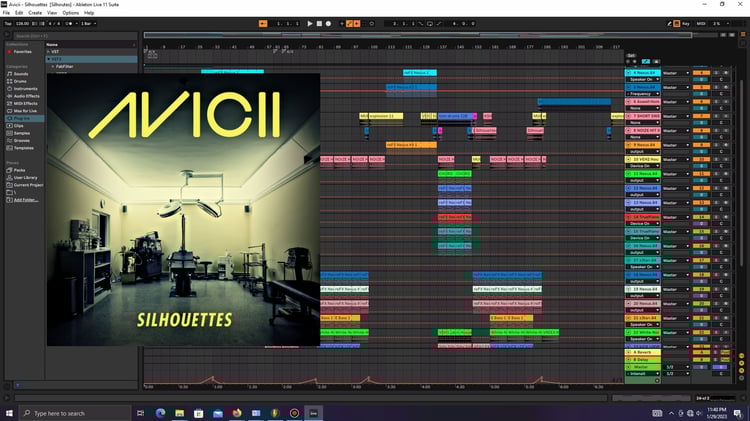Image resolution: width=750 pixels, height=421 pixels.
Task: Select the MIDI Effects browser category
Action: tap(25, 103)
